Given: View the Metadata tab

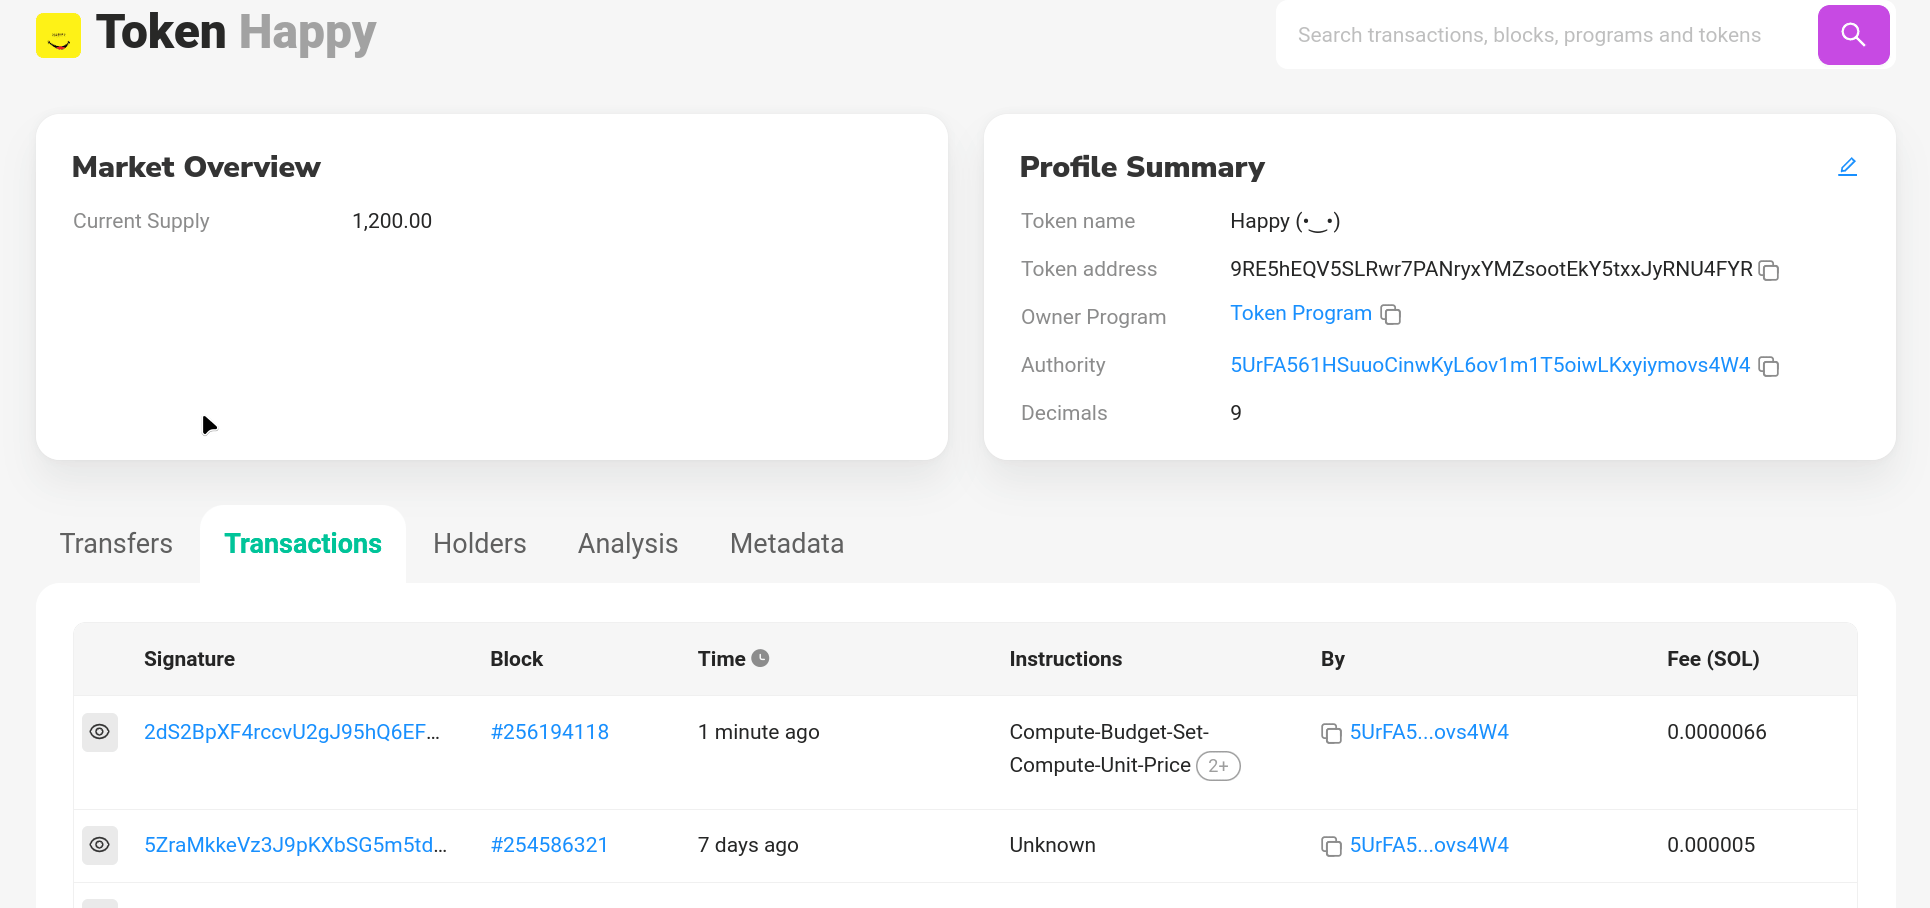Looking at the screenshot, I should [786, 544].
